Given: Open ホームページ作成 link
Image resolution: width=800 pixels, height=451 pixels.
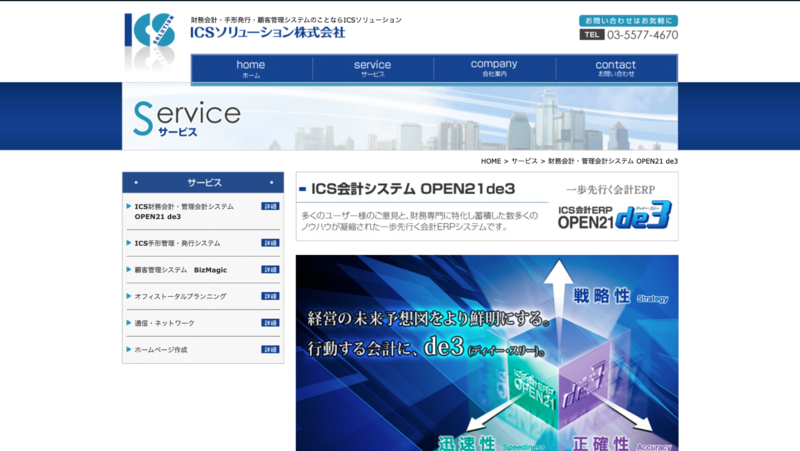Looking at the screenshot, I should (161, 349).
